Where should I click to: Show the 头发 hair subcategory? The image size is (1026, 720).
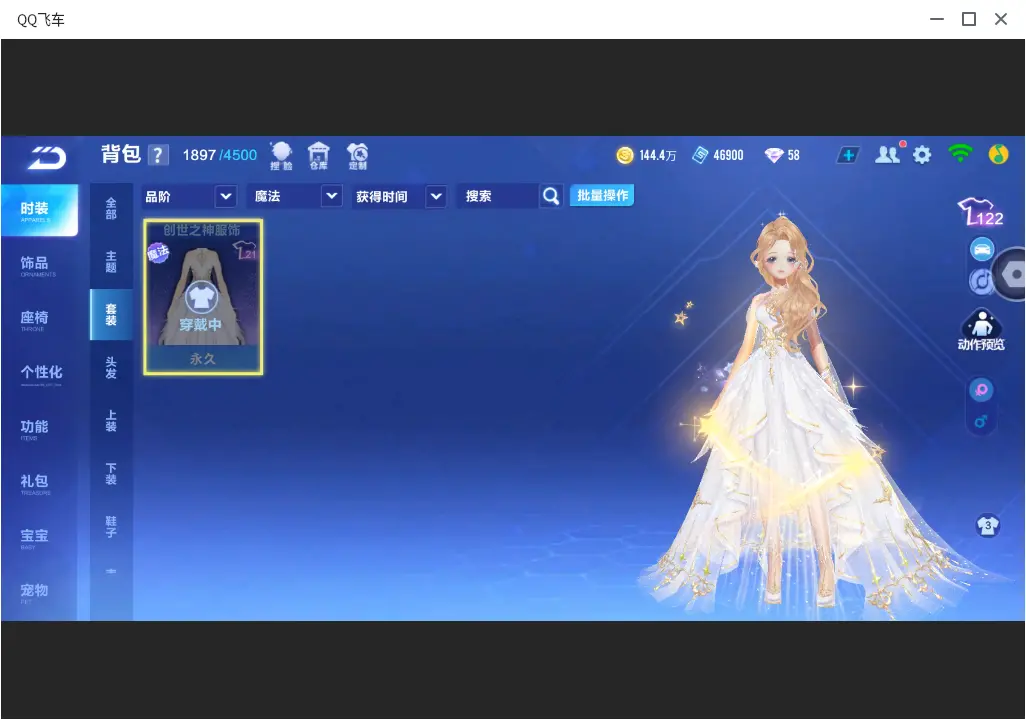click(111, 368)
